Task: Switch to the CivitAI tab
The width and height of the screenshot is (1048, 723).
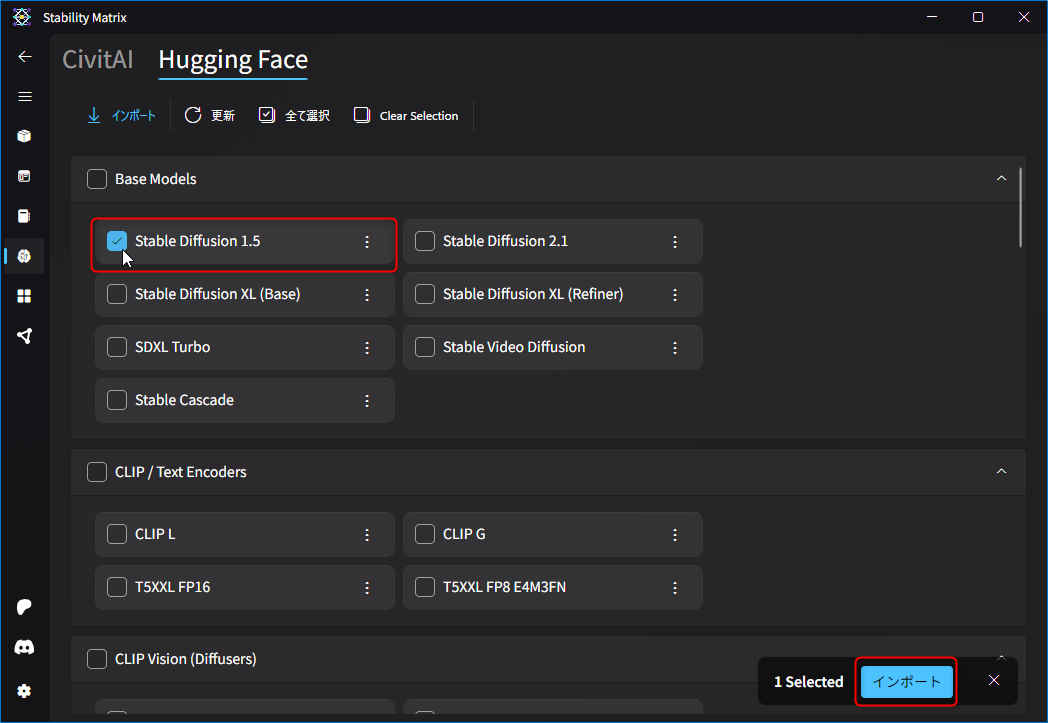Action: point(97,60)
